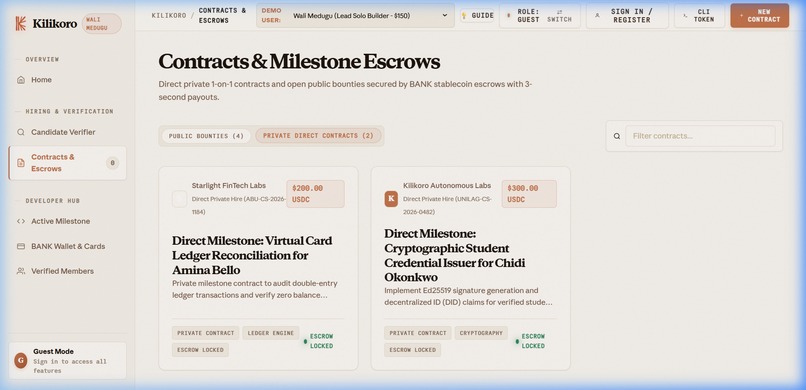Viewport: 806px width, 390px height.
Task: Click the Filter contracts search field
Action: tap(700, 136)
